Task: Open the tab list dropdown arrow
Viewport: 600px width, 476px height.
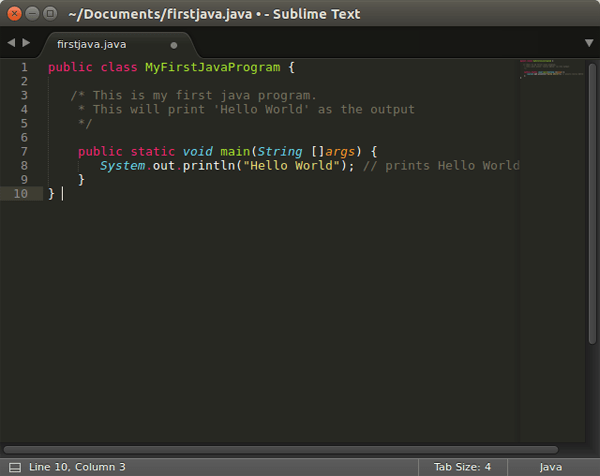Action: point(589,43)
